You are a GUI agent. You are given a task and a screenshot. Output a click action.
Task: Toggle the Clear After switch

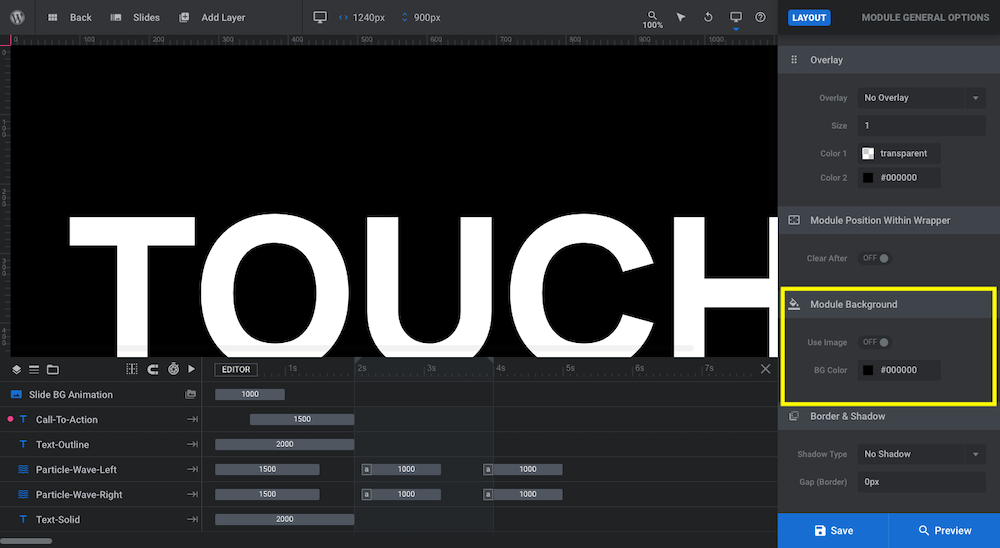click(876, 258)
